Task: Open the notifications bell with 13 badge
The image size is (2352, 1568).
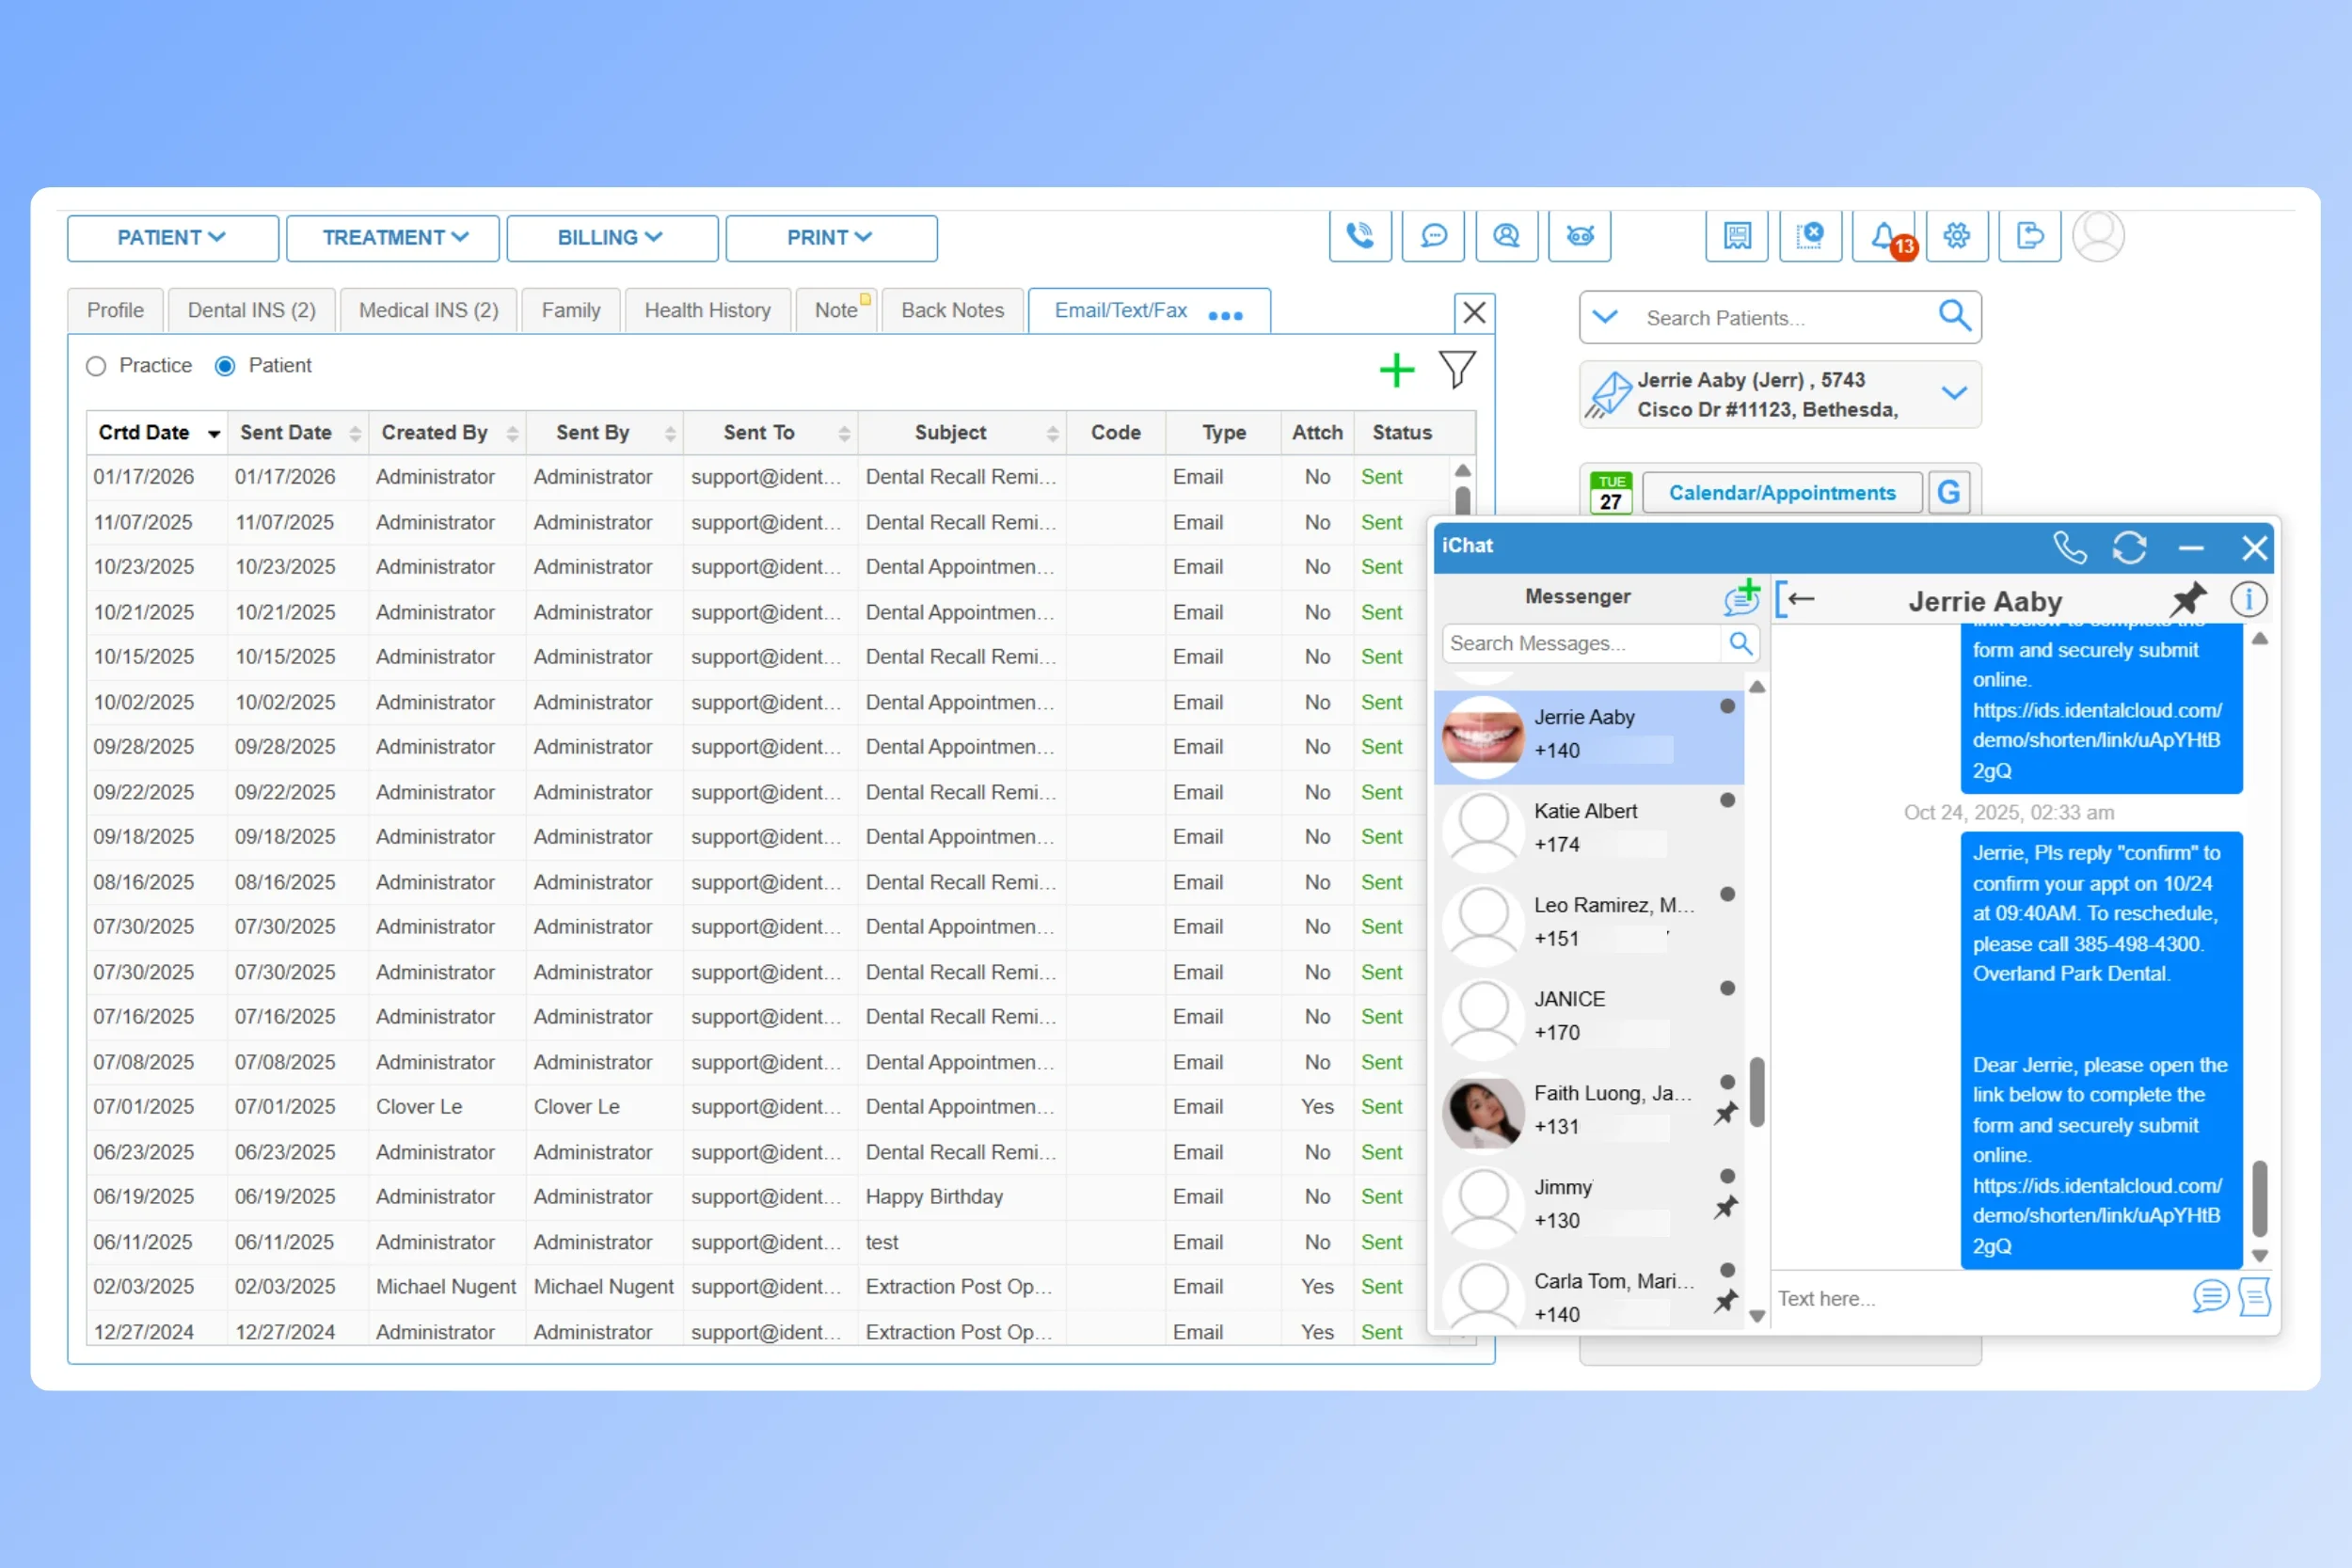Action: (x=1883, y=236)
